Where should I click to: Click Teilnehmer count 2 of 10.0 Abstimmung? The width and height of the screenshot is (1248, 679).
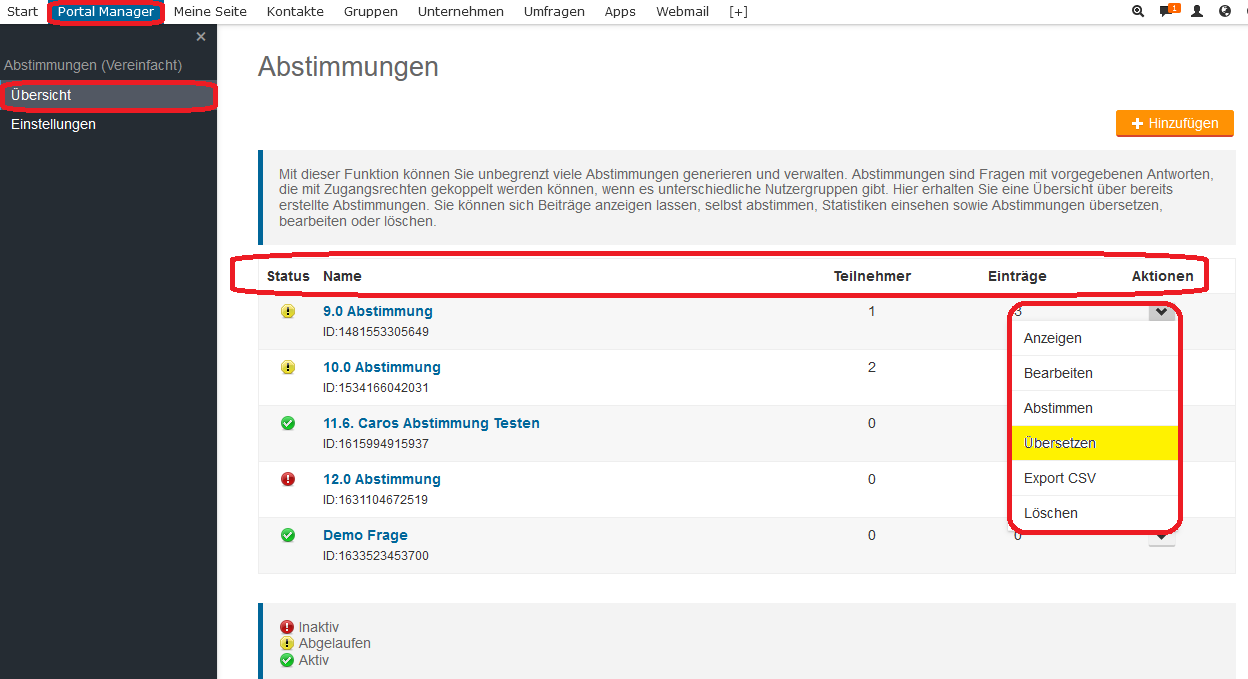click(872, 368)
